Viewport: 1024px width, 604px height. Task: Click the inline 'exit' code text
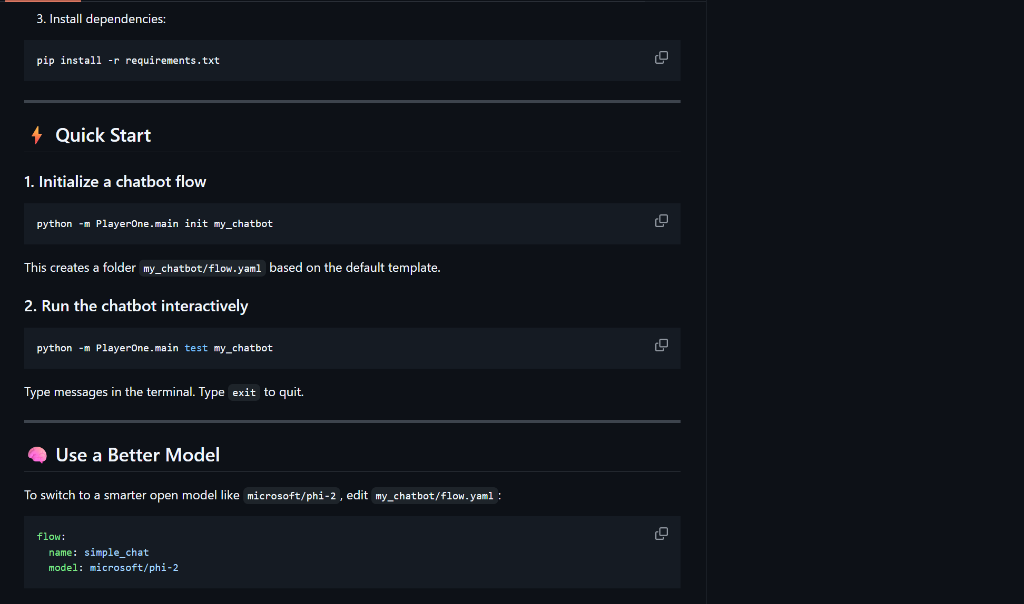pyautogui.click(x=244, y=393)
